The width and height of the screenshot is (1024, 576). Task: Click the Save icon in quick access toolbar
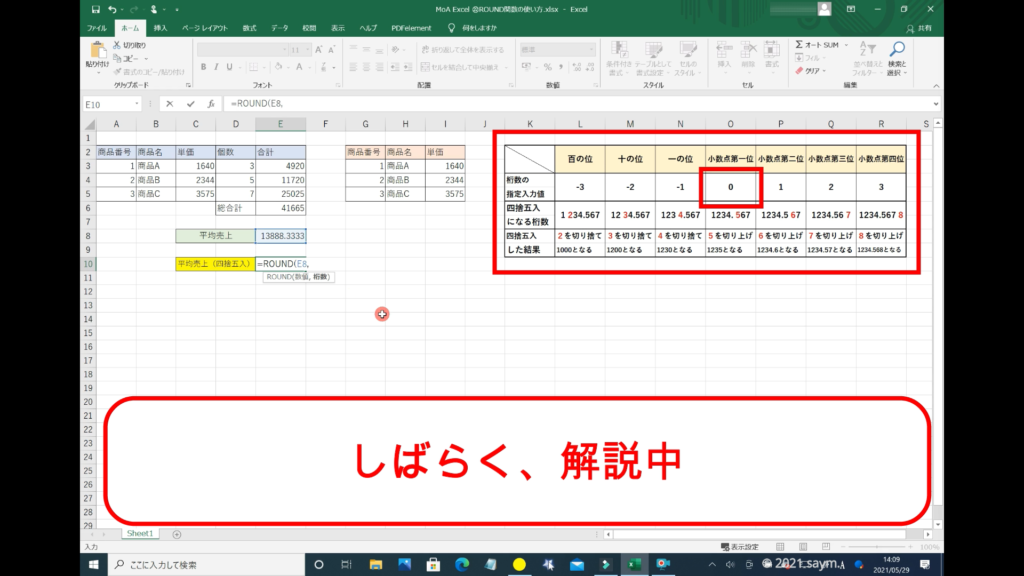[94, 9]
